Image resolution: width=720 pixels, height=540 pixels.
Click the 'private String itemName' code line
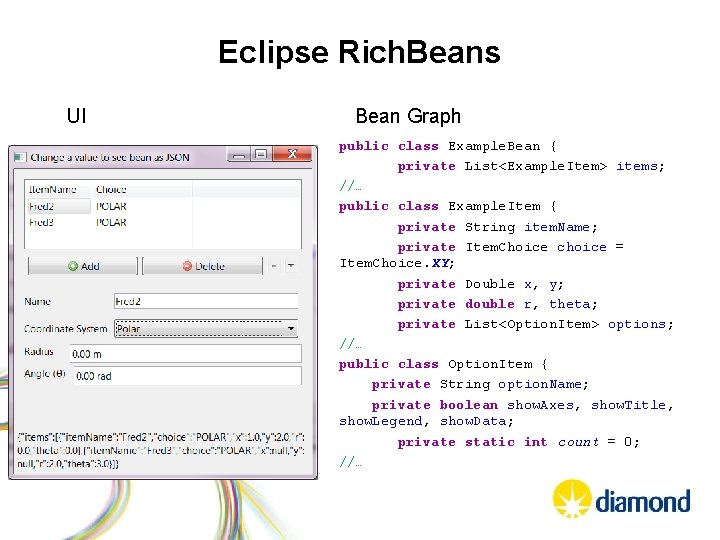pyautogui.click(x=497, y=227)
